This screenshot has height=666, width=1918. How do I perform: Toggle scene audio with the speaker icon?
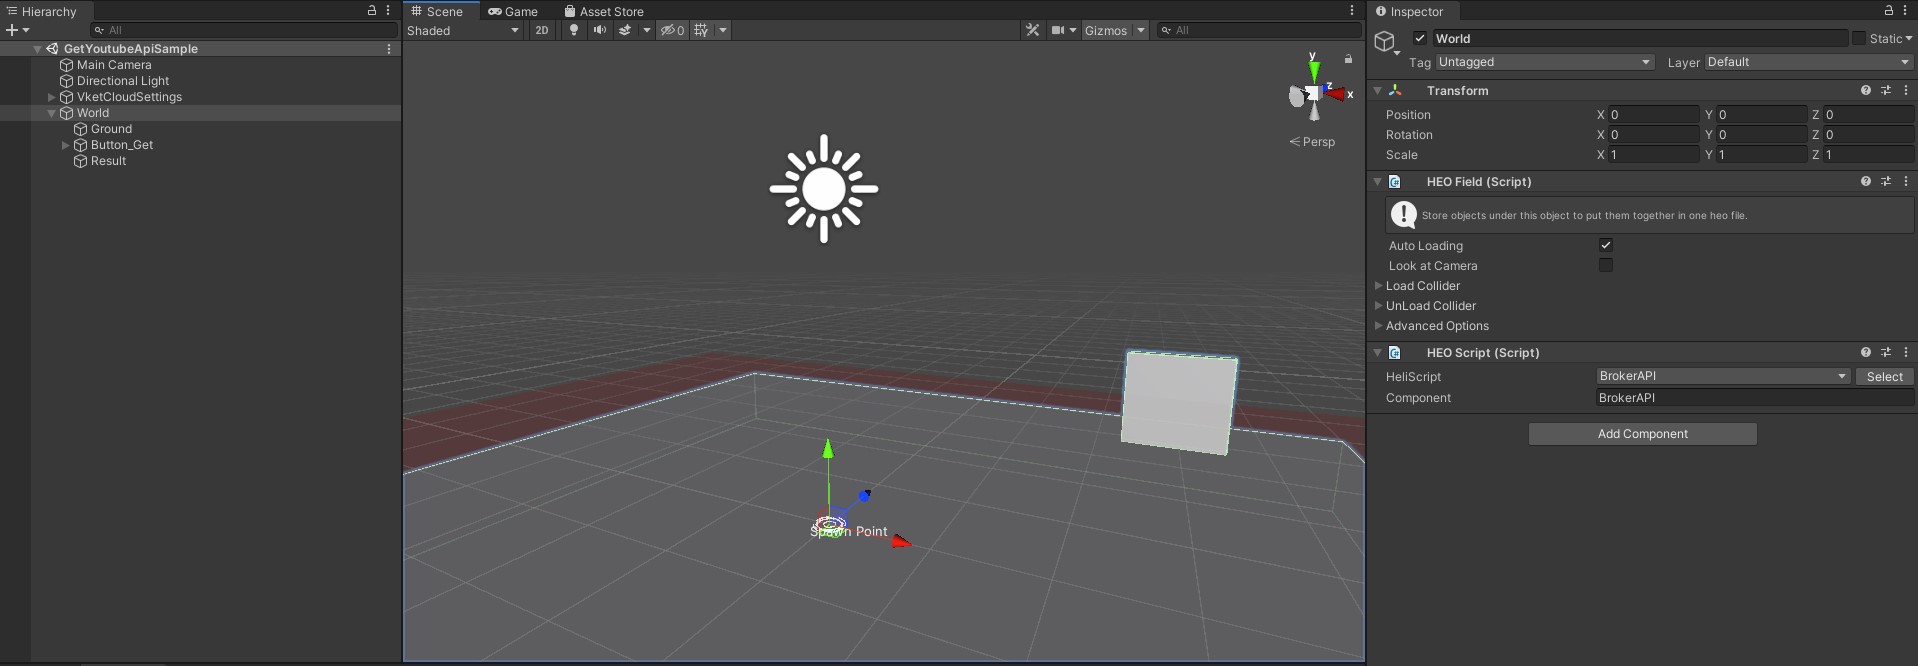click(599, 30)
